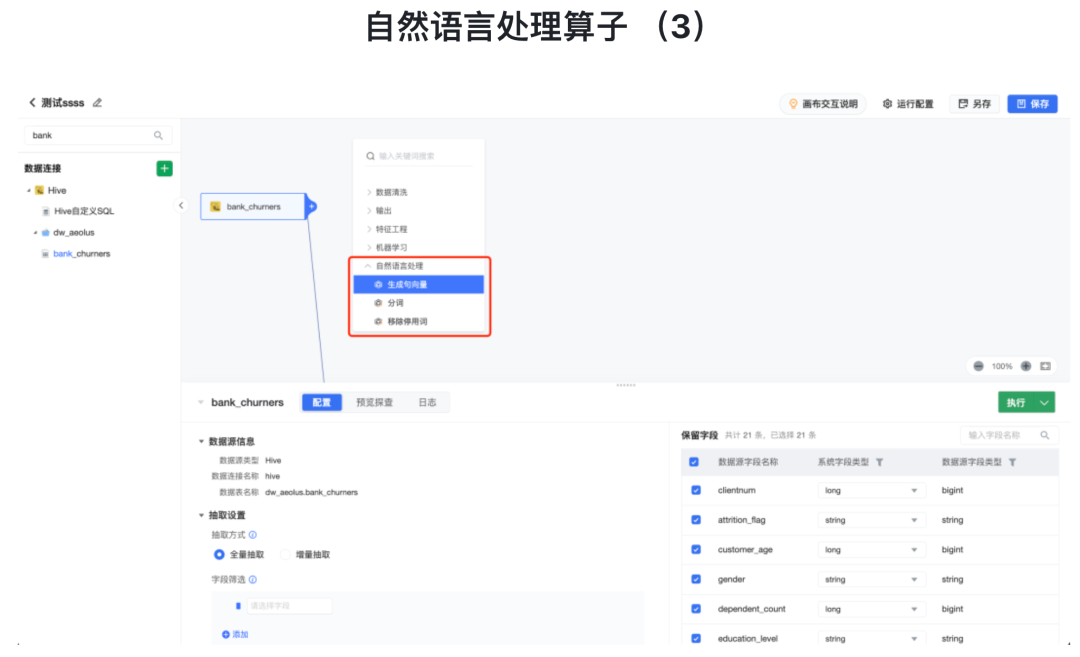The width and height of the screenshot is (1080, 657).
Task: Click the 保存 save button
Action: coord(1032,103)
